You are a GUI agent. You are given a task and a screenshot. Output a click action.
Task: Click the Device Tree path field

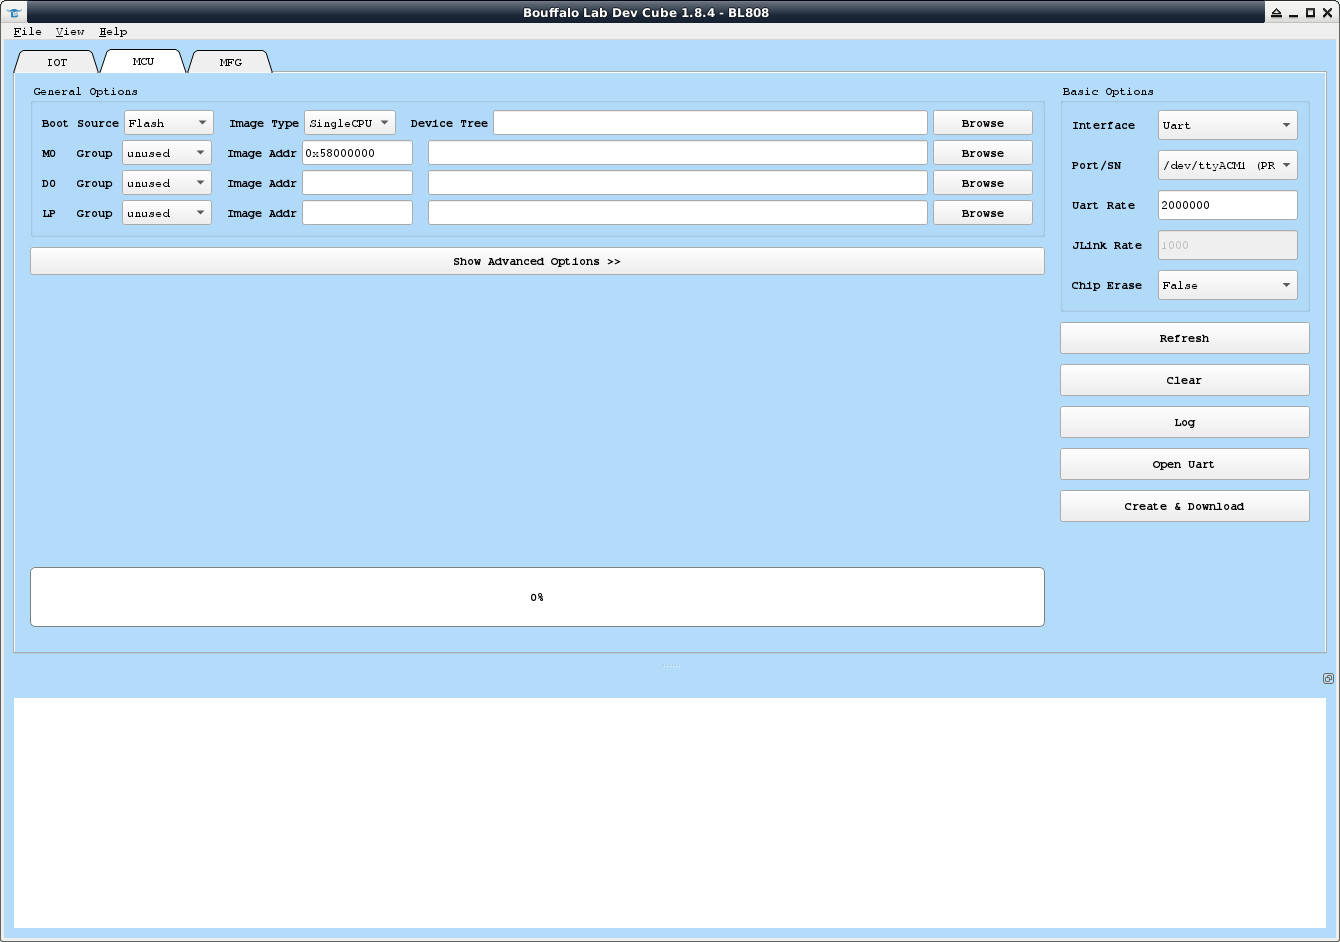(710, 123)
